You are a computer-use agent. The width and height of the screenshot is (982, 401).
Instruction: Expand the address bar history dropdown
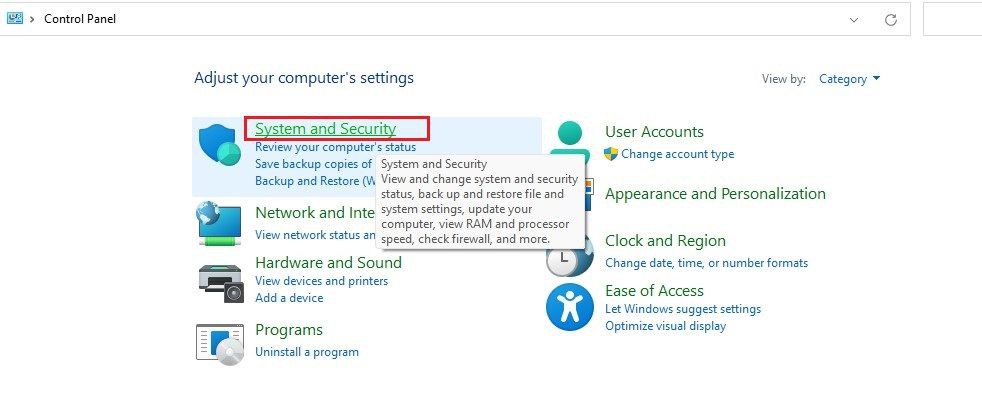click(x=854, y=19)
